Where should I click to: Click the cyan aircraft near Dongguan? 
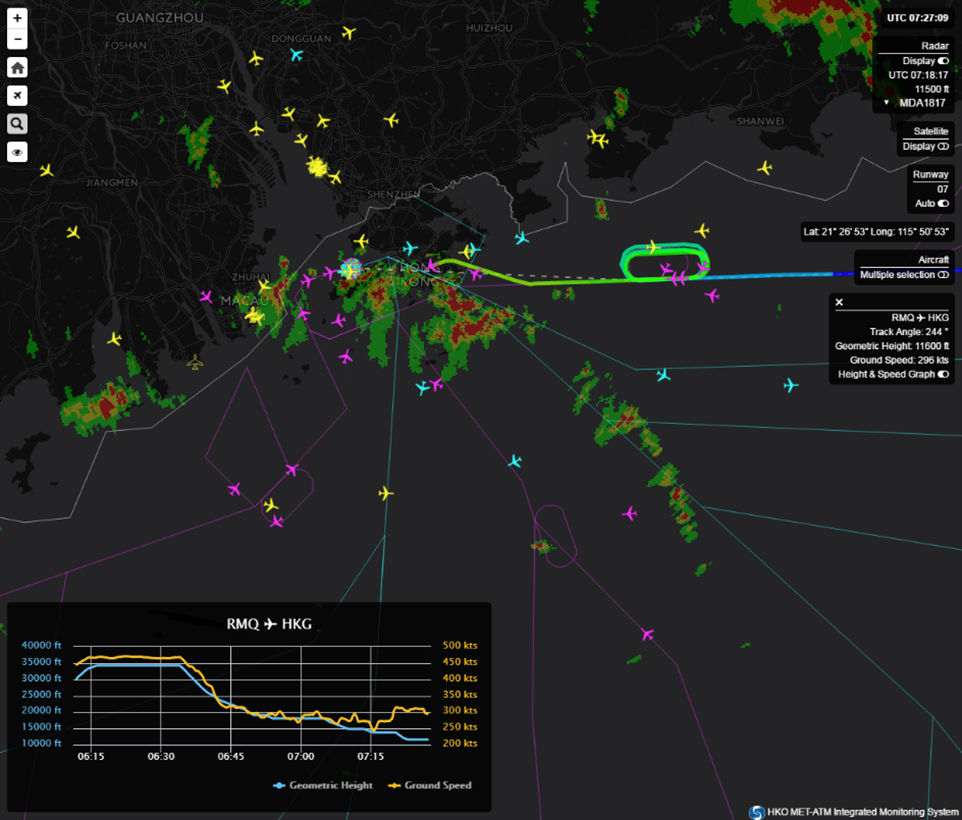pos(296,54)
